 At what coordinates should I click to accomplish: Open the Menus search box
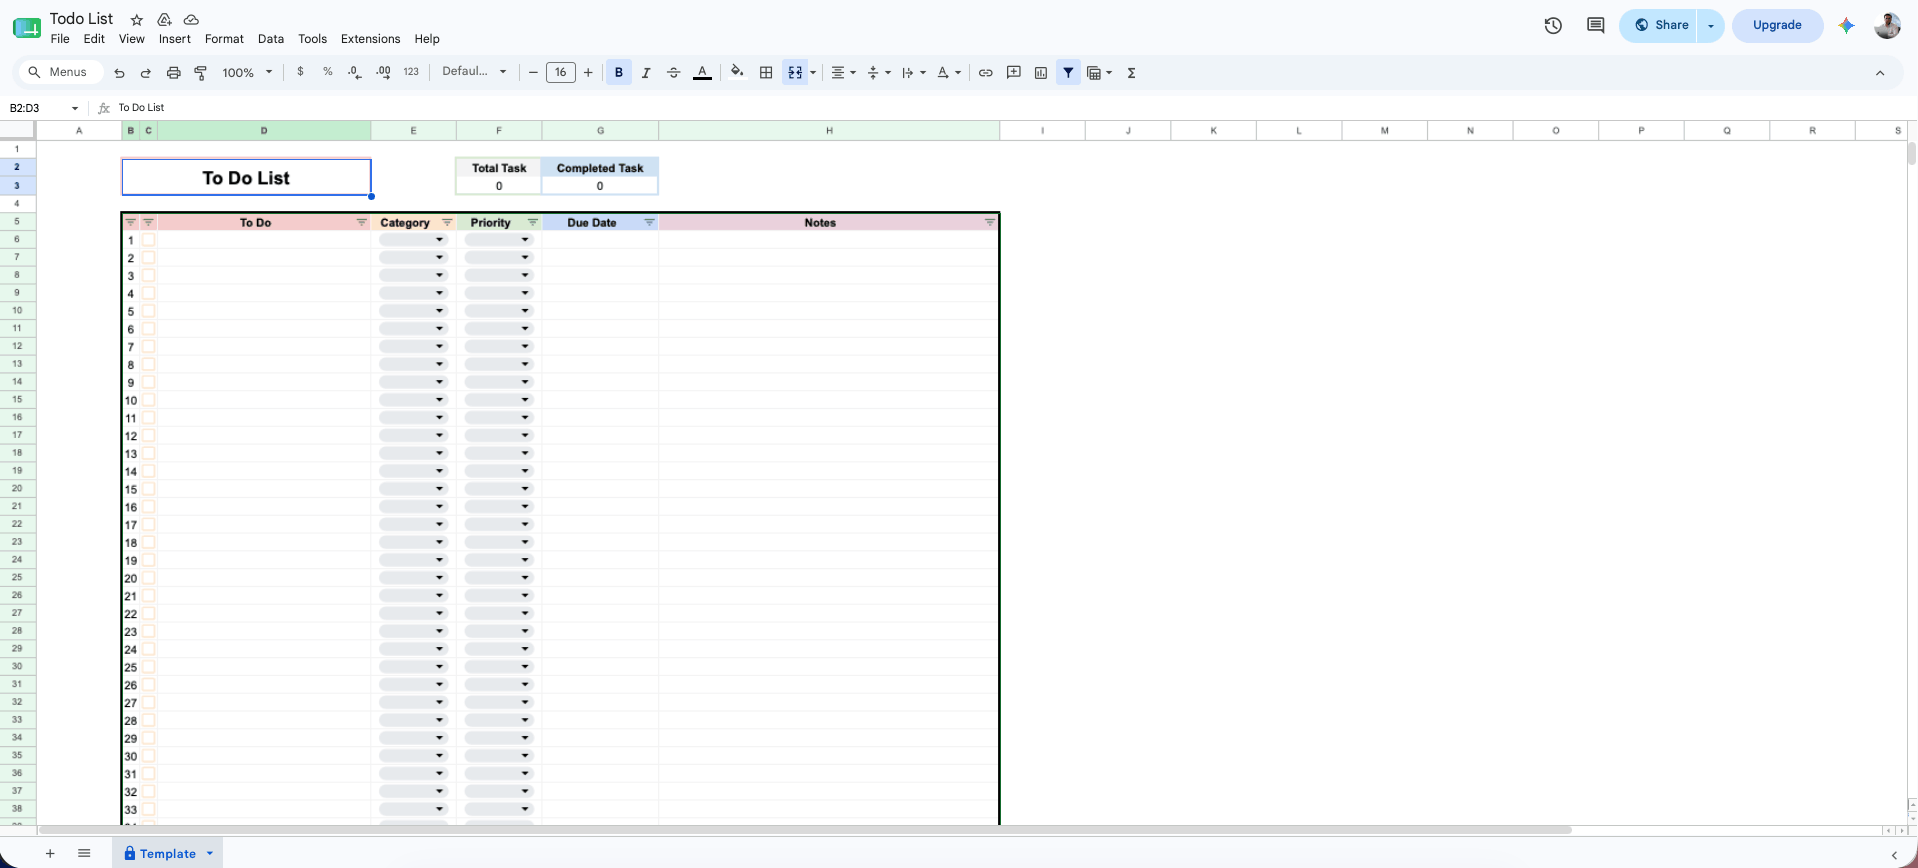pos(60,72)
